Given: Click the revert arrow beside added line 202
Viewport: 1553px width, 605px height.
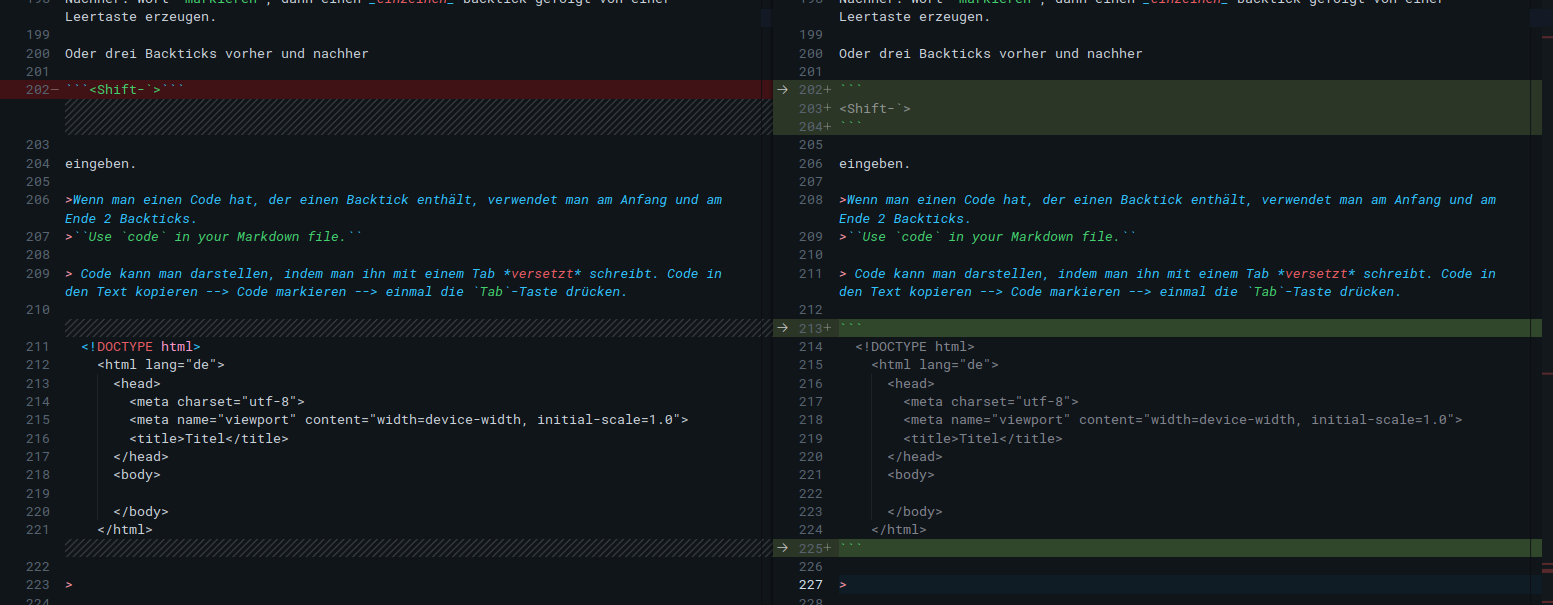Looking at the screenshot, I should click(x=782, y=90).
